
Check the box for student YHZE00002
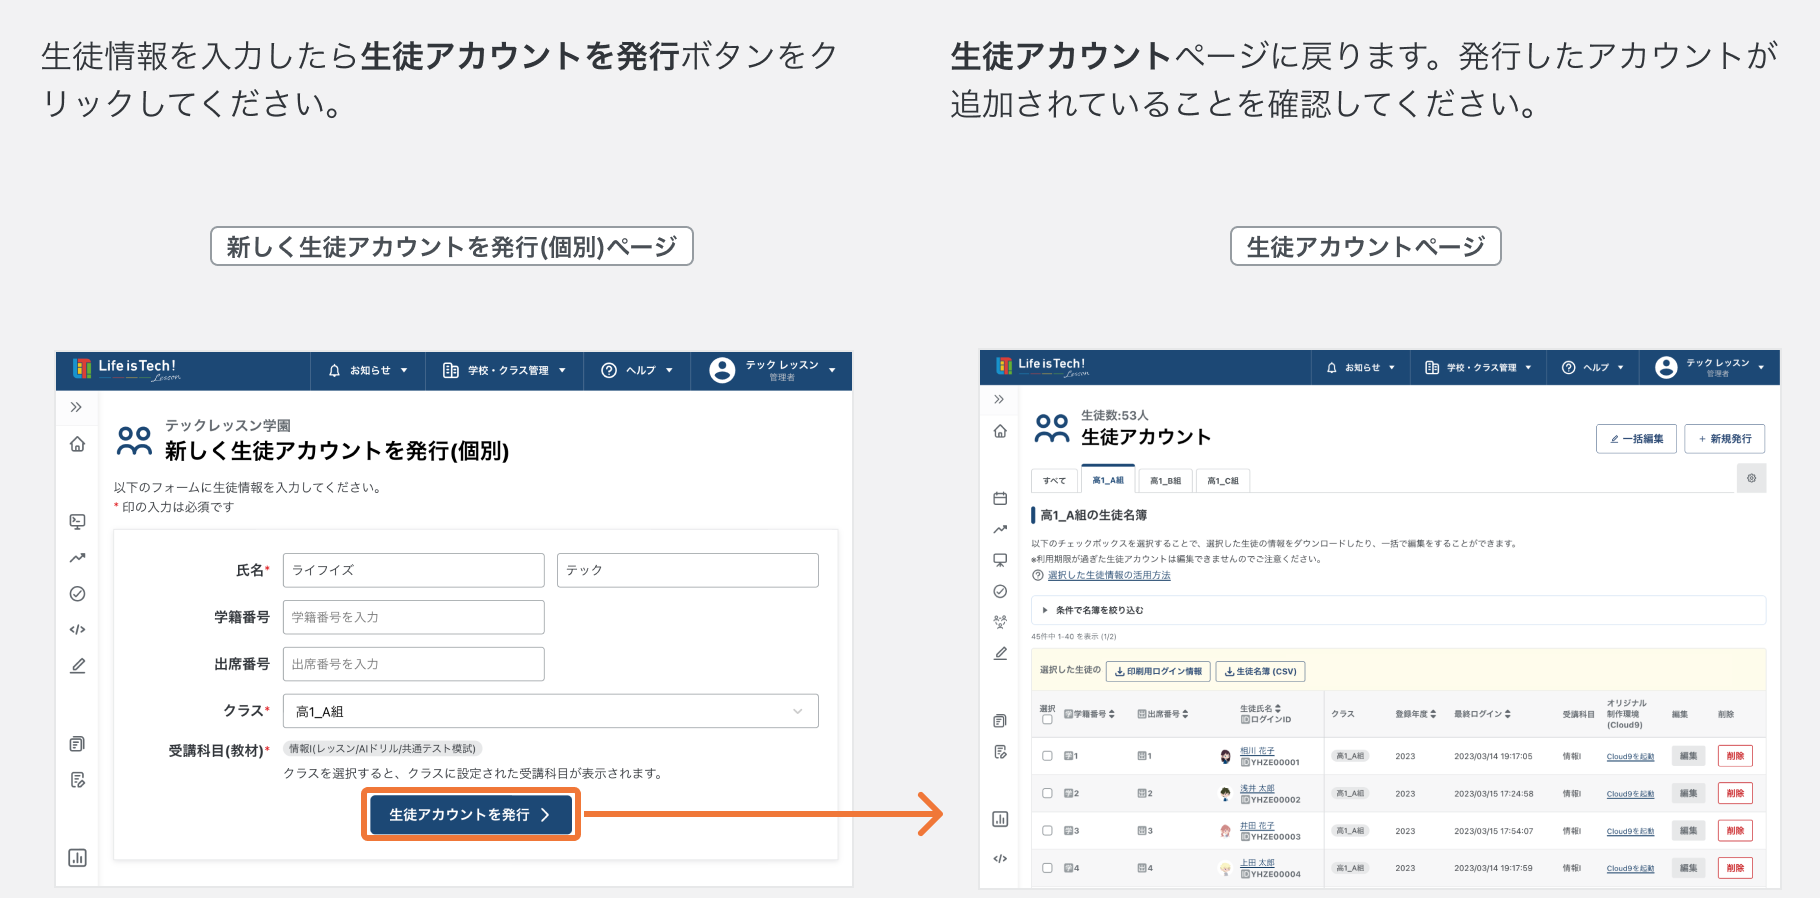tap(1047, 793)
